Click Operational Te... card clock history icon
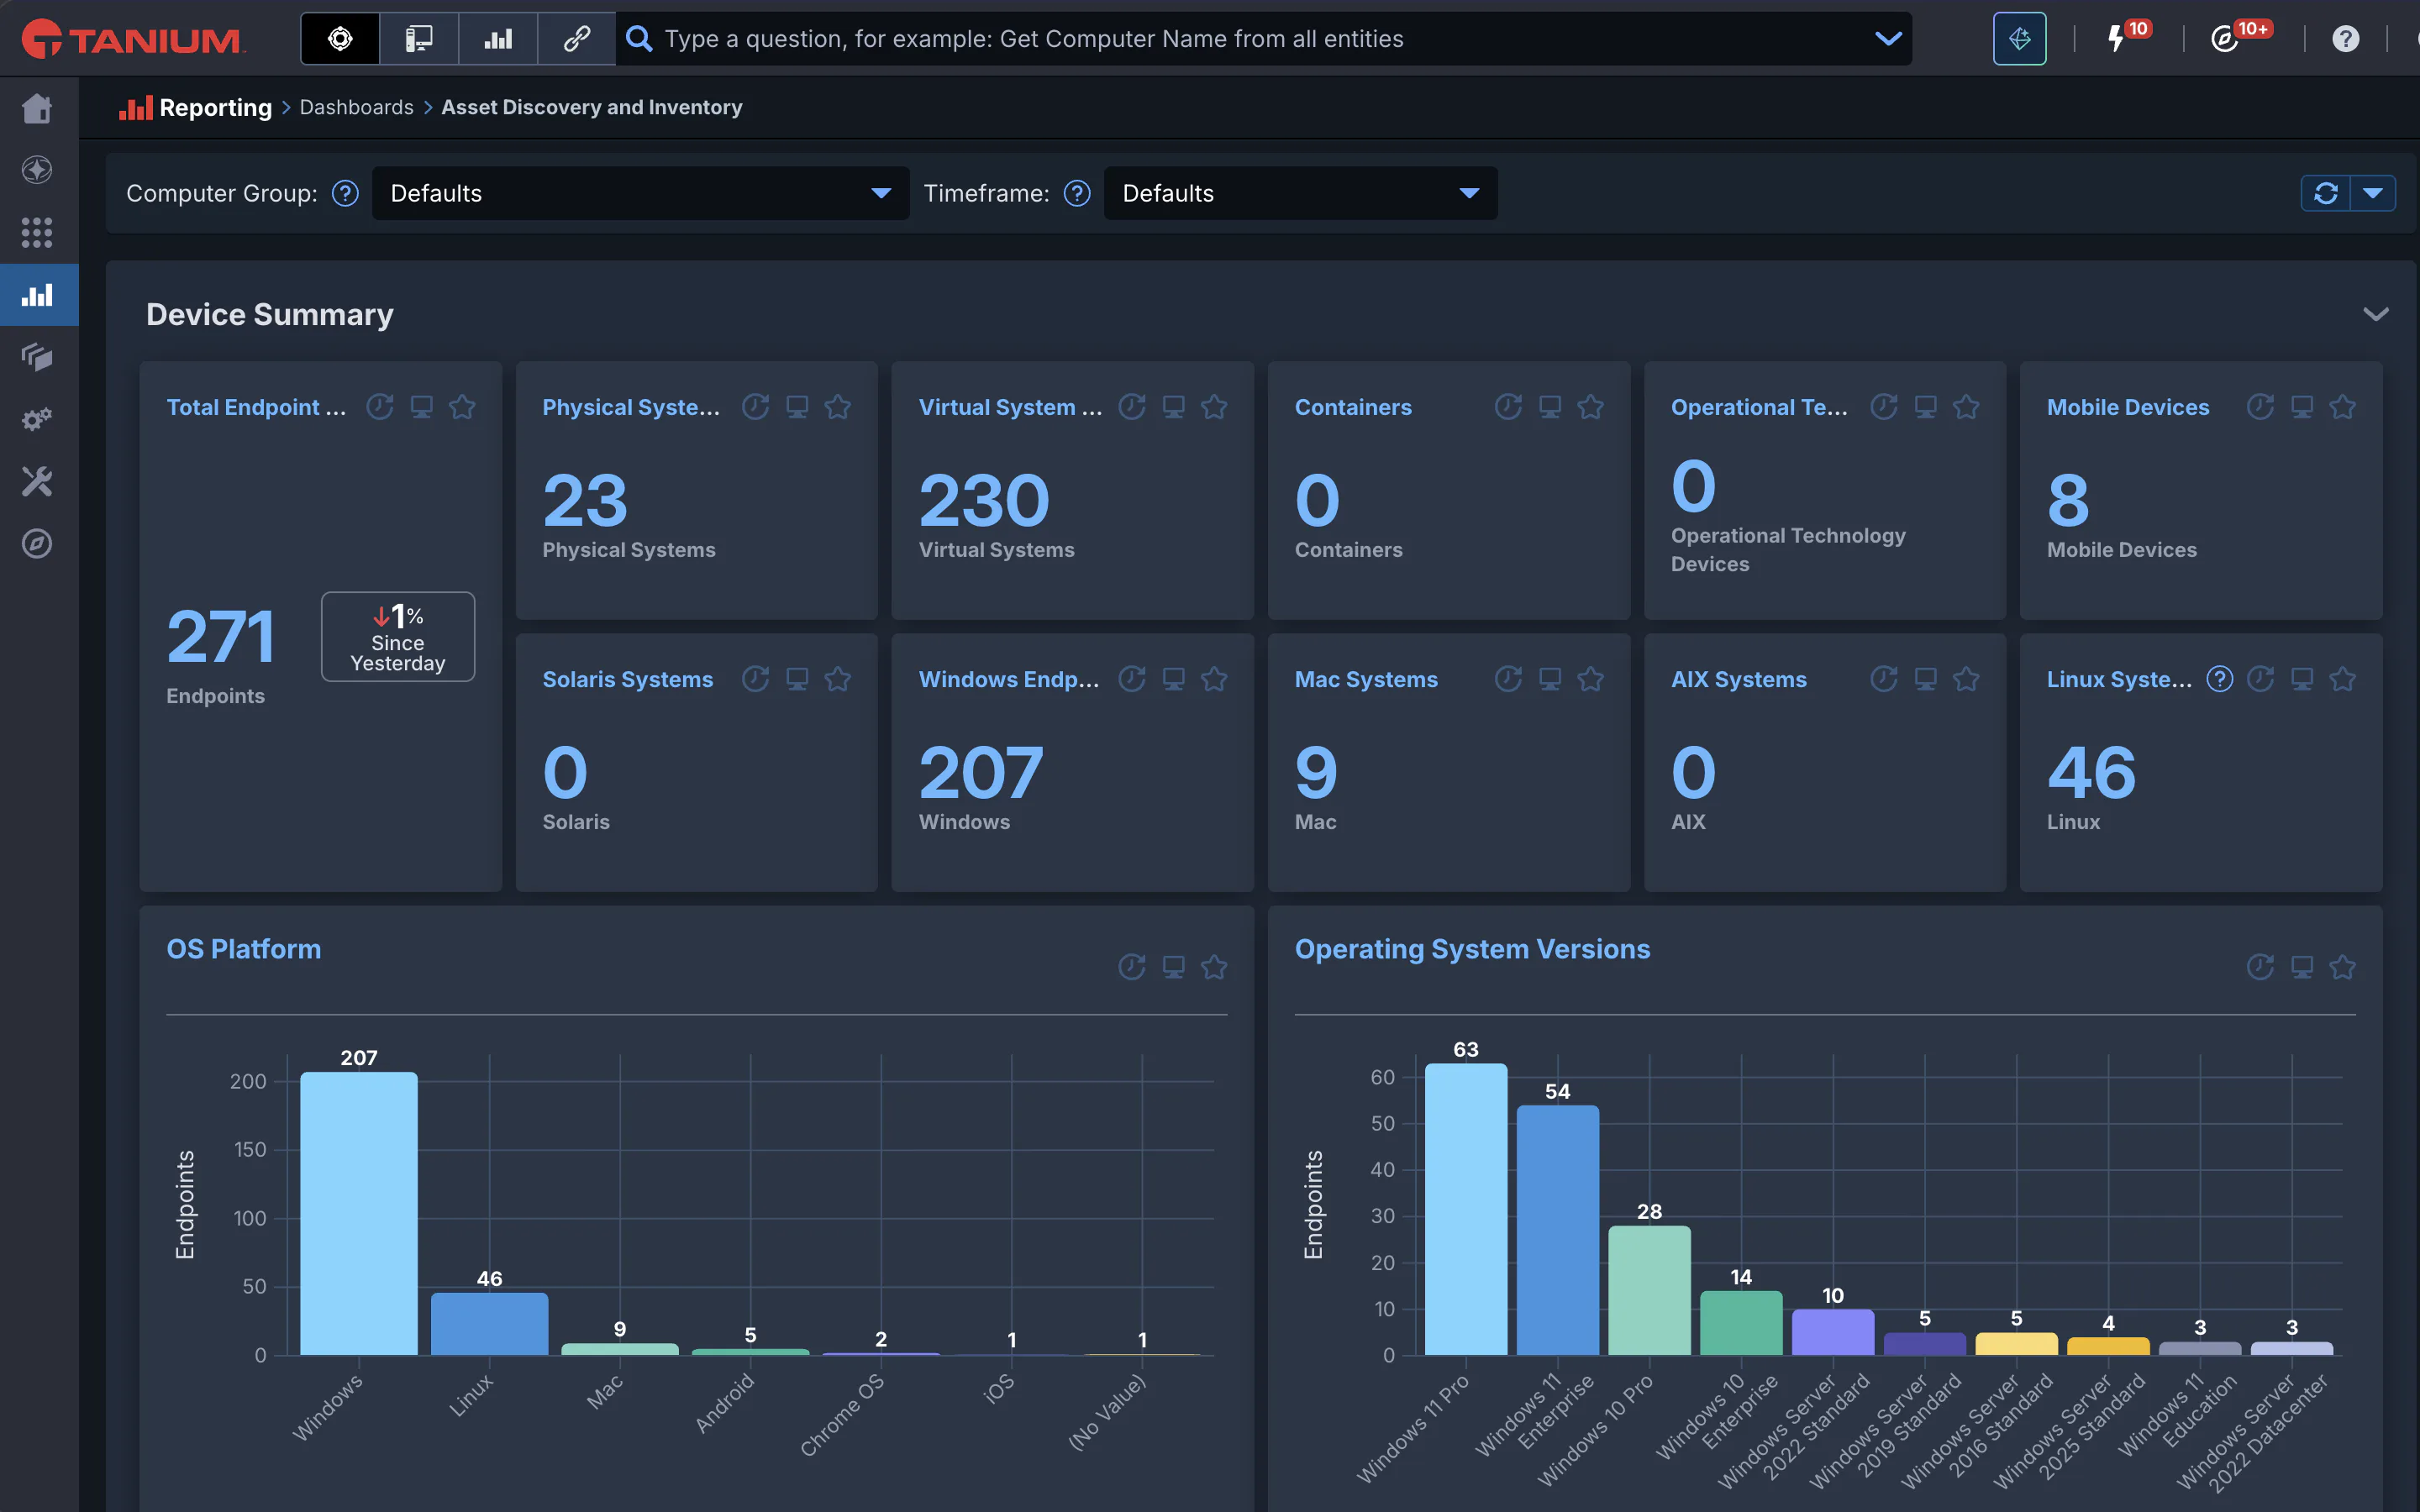 click(1884, 407)
